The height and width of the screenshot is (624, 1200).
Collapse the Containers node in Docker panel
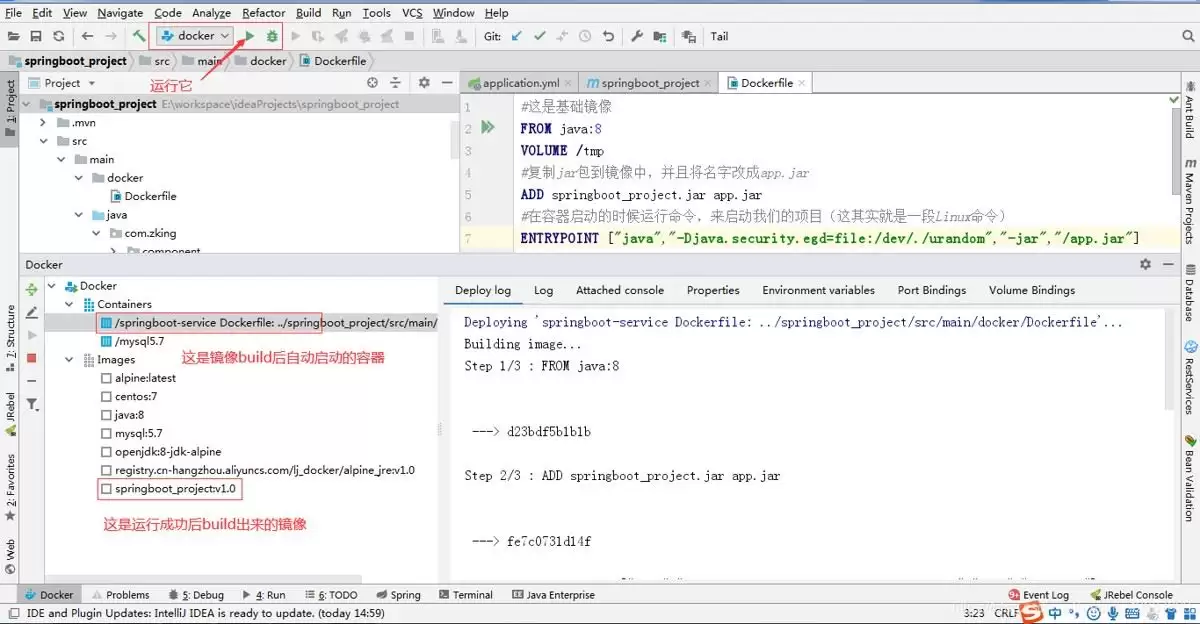point(69,304)
